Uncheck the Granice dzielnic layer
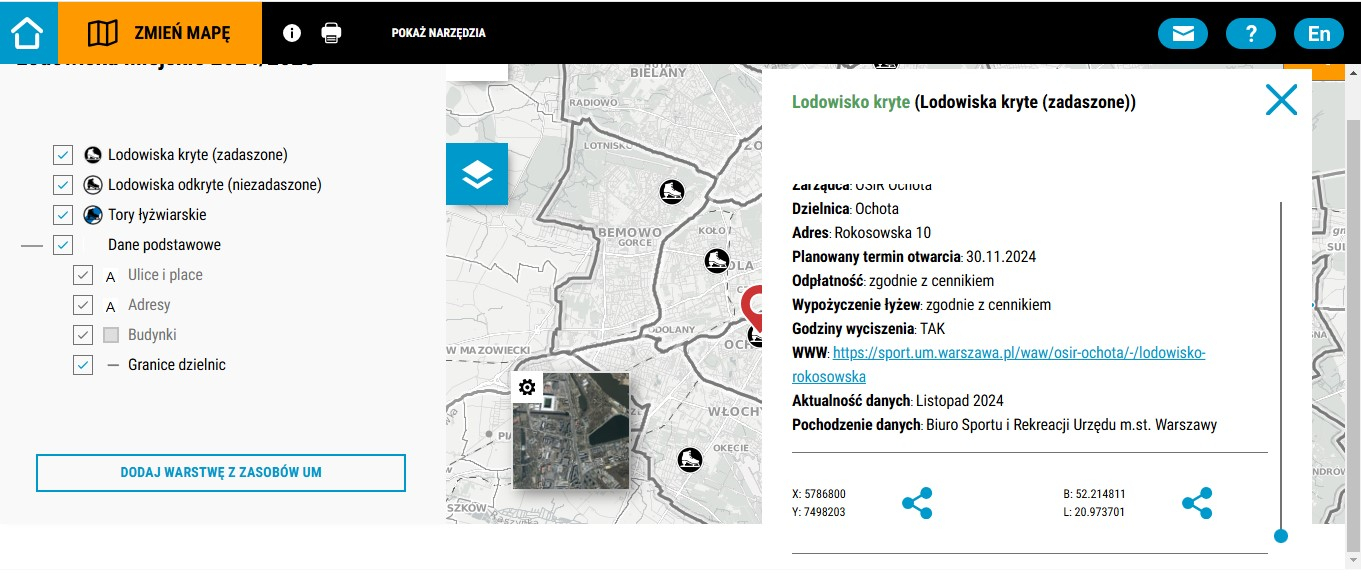Screen dimensions: 1361x585 point(83,365)
